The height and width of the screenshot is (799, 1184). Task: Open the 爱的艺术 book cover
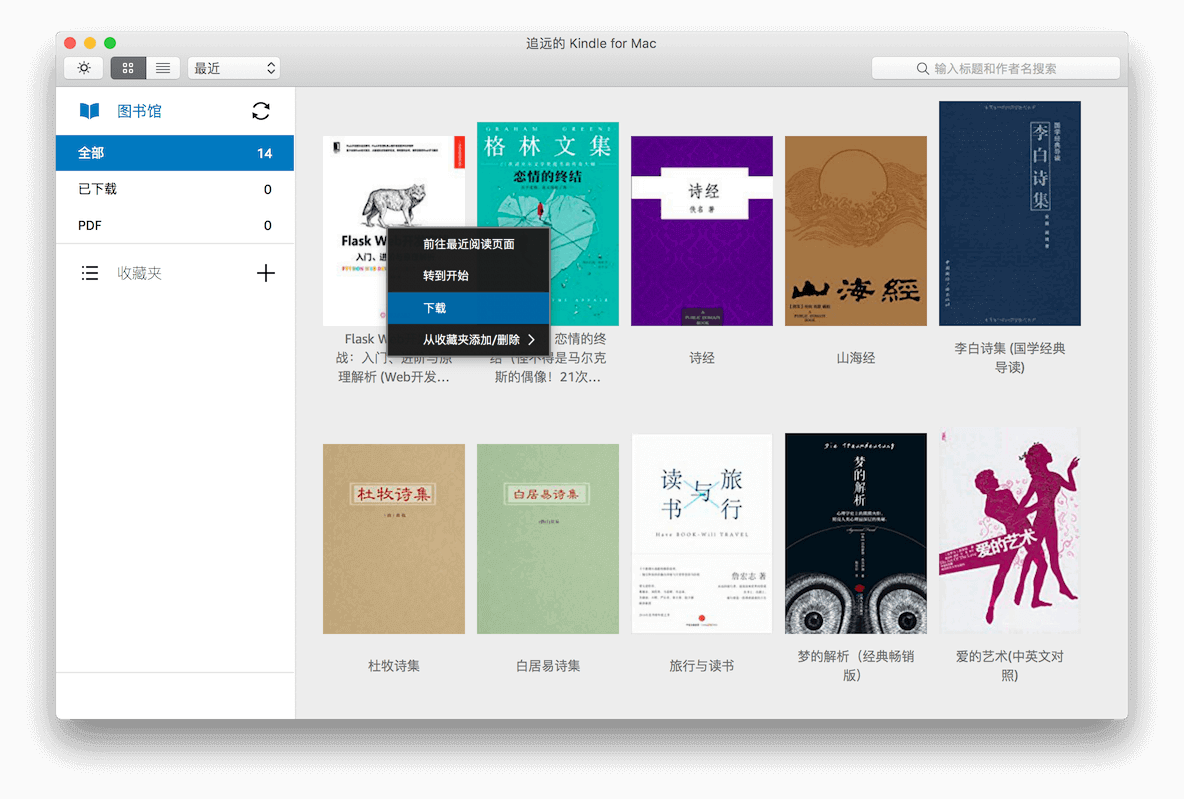1010,531
